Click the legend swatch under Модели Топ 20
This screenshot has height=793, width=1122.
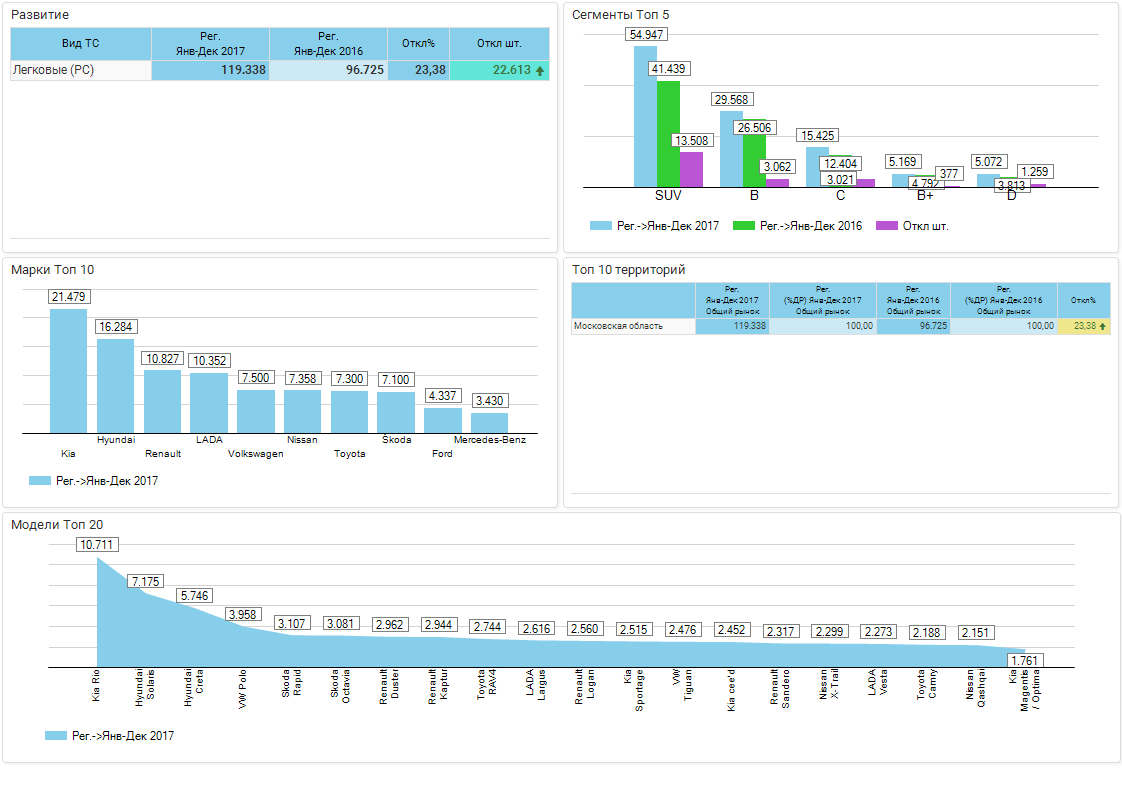coord(56,736)
